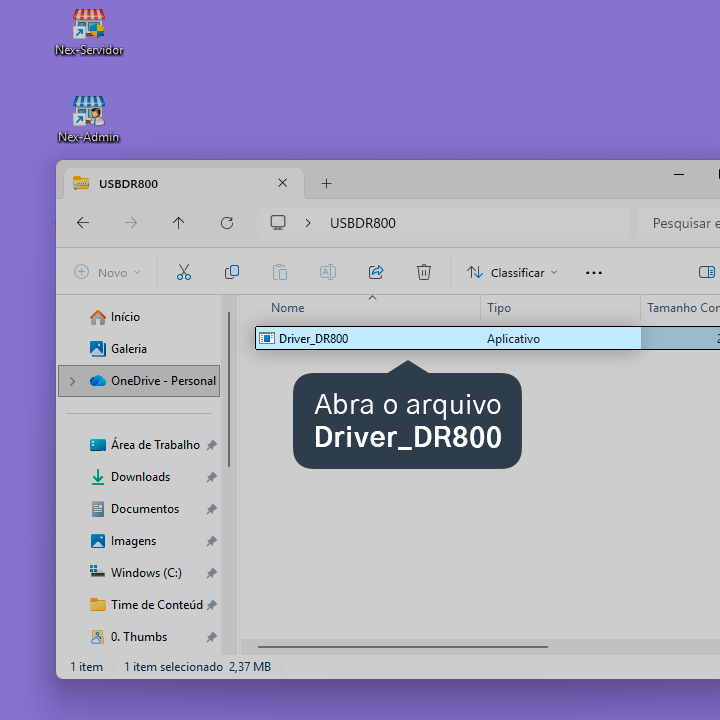720x720 pixels.
Task: Unpin Documentos using its pin icon
Action: point(211,509)
